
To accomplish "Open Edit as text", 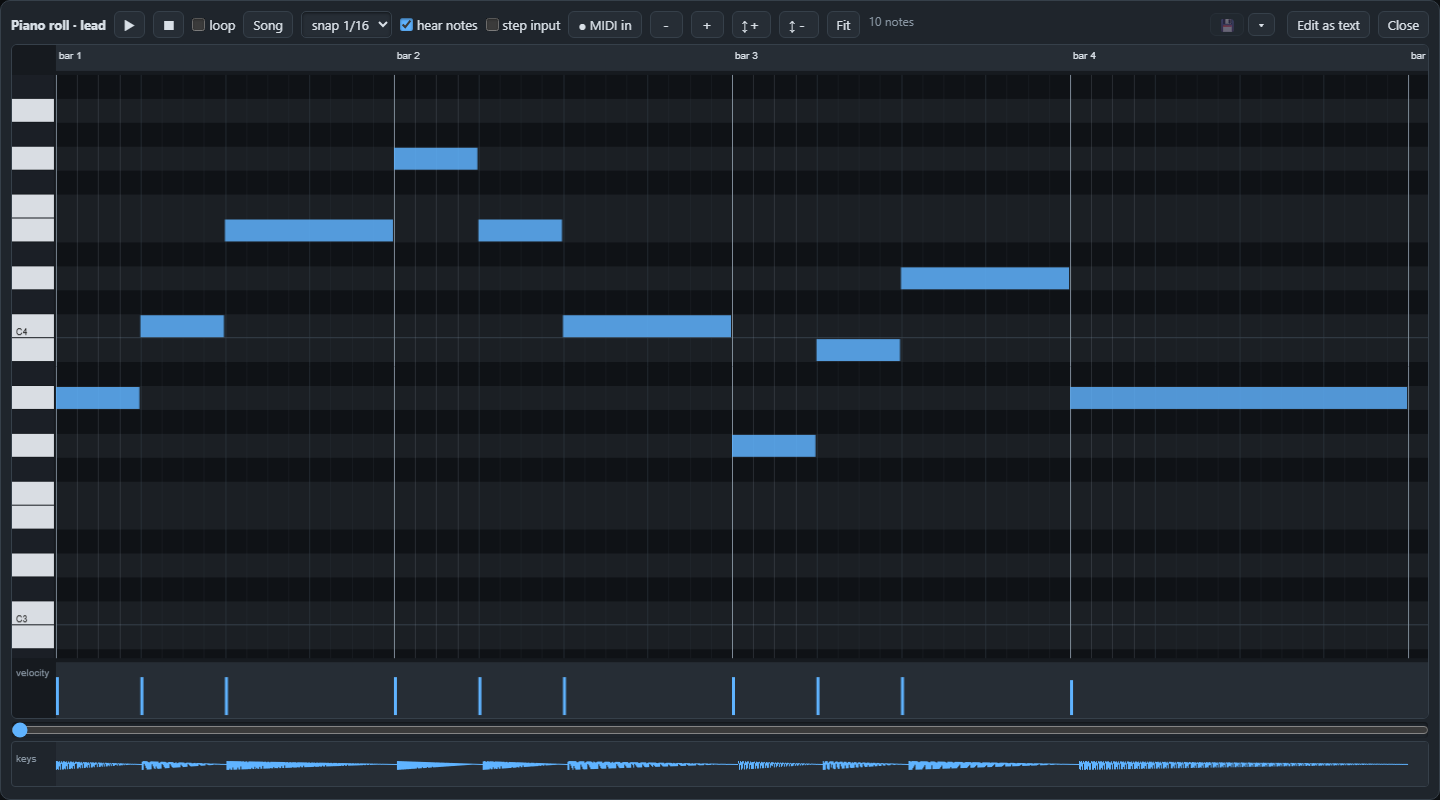I will (x=1328, y=25).
